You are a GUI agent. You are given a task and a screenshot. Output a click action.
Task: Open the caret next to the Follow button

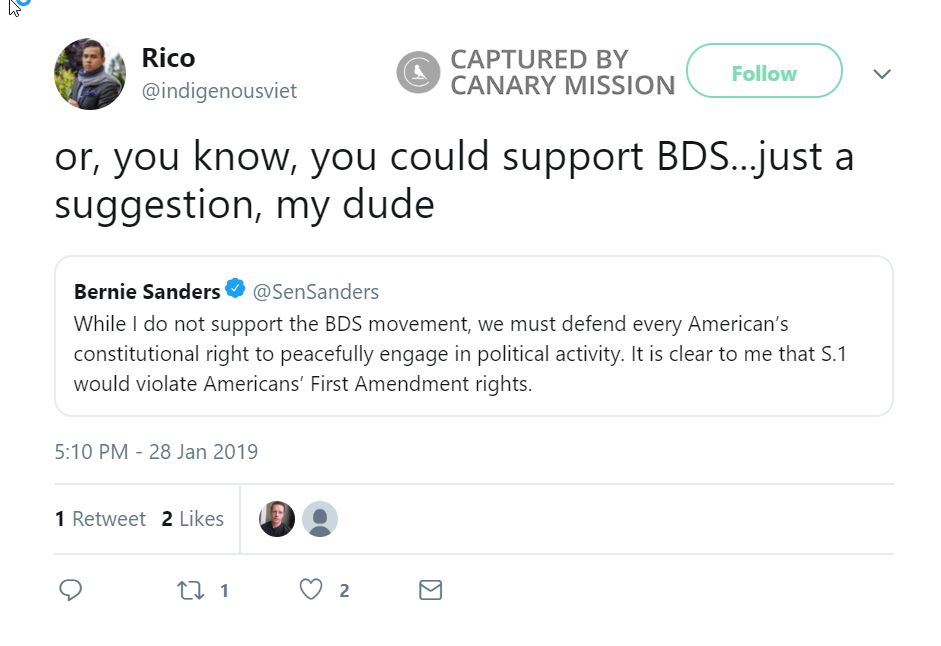coord(881,74)
